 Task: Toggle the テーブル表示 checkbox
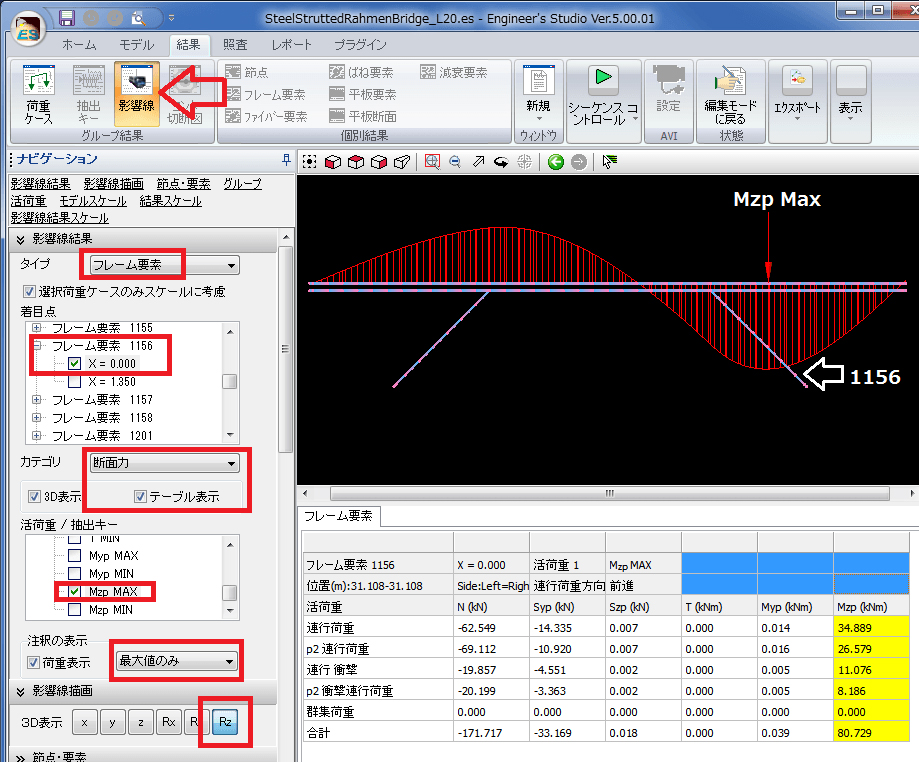pos(140,496)
